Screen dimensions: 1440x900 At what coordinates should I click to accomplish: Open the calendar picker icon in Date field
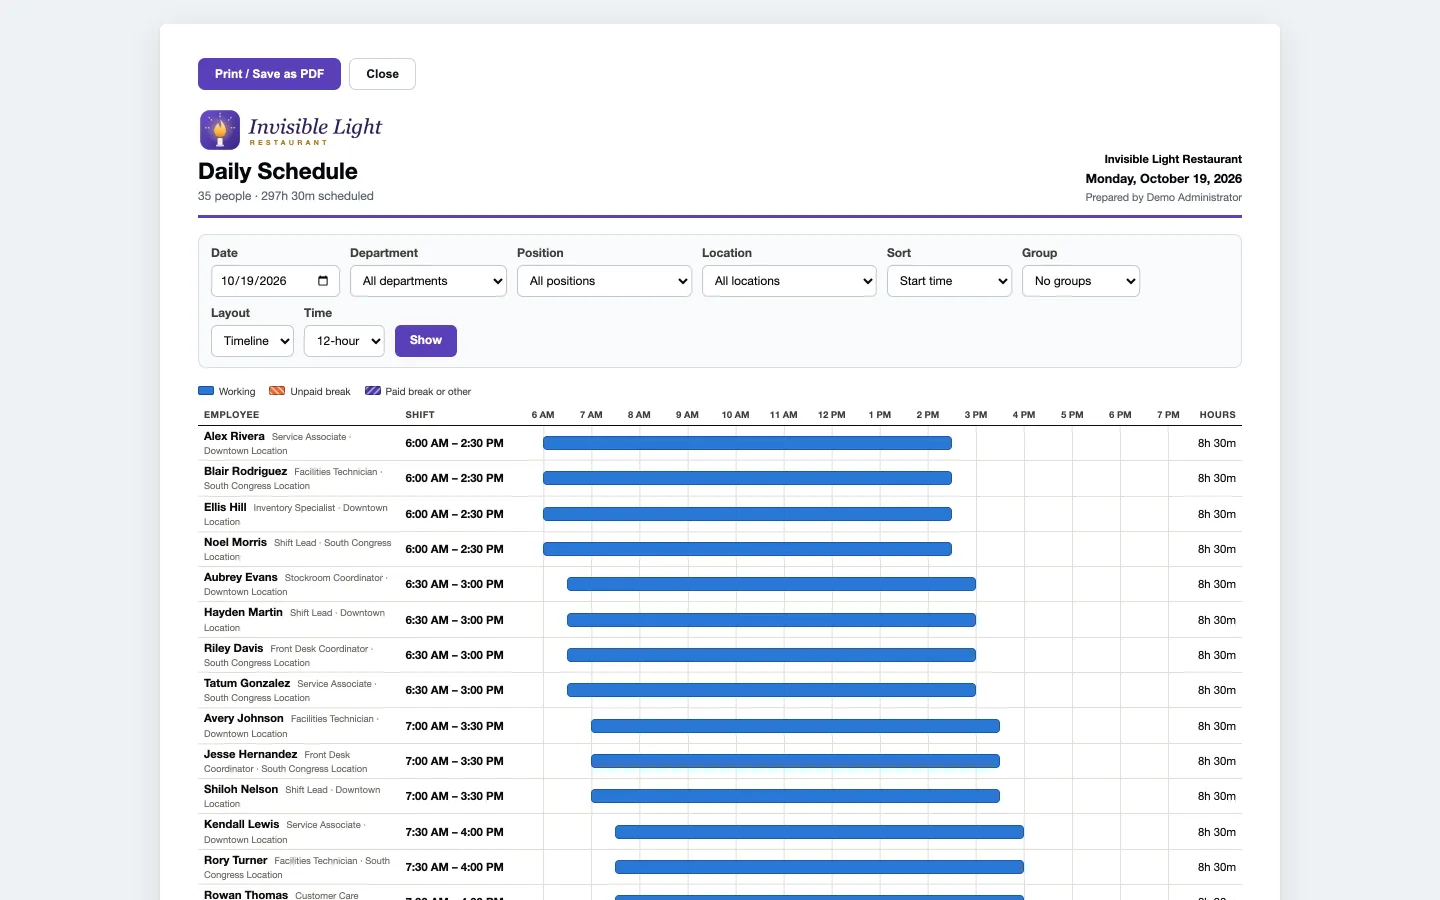click(x=323, y=281)
